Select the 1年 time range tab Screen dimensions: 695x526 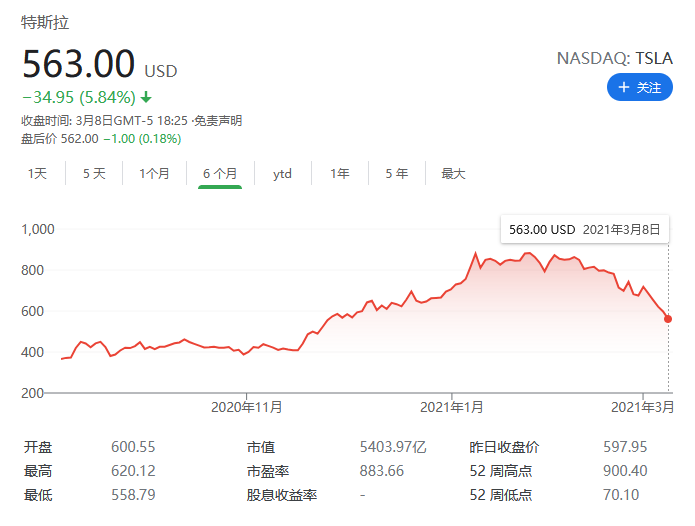(x=340, y=173)
